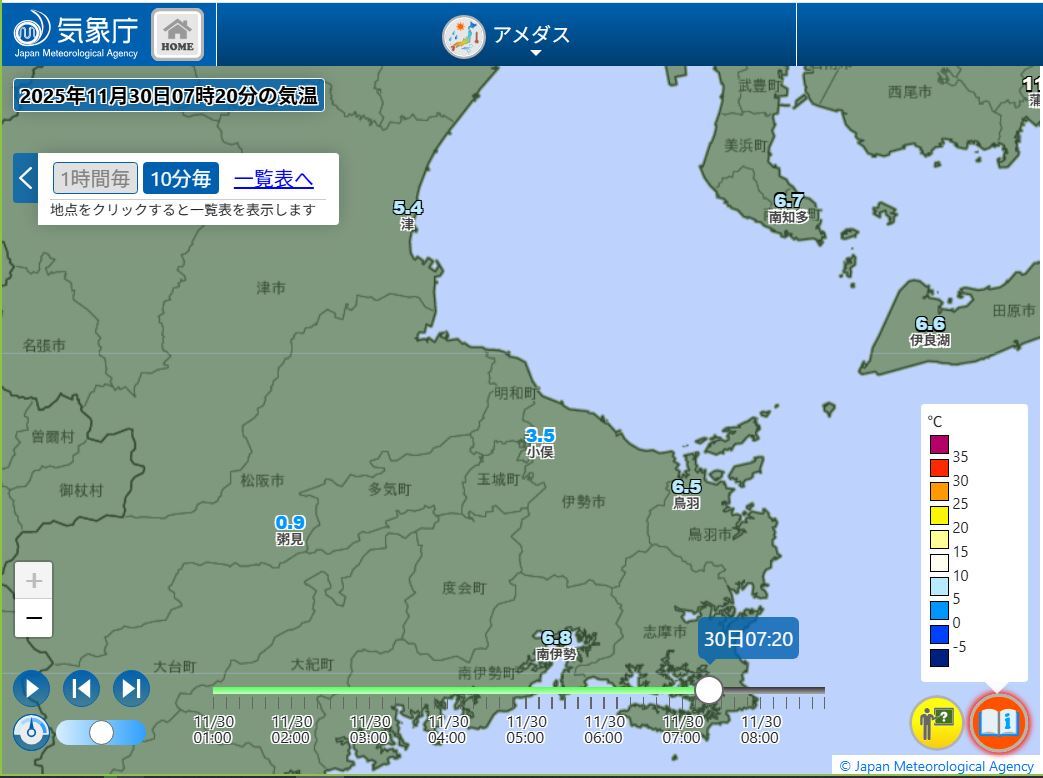Click the dropdown arrow under アメダス
Viewport: 1043px width, 778px height.
(535, 54)
